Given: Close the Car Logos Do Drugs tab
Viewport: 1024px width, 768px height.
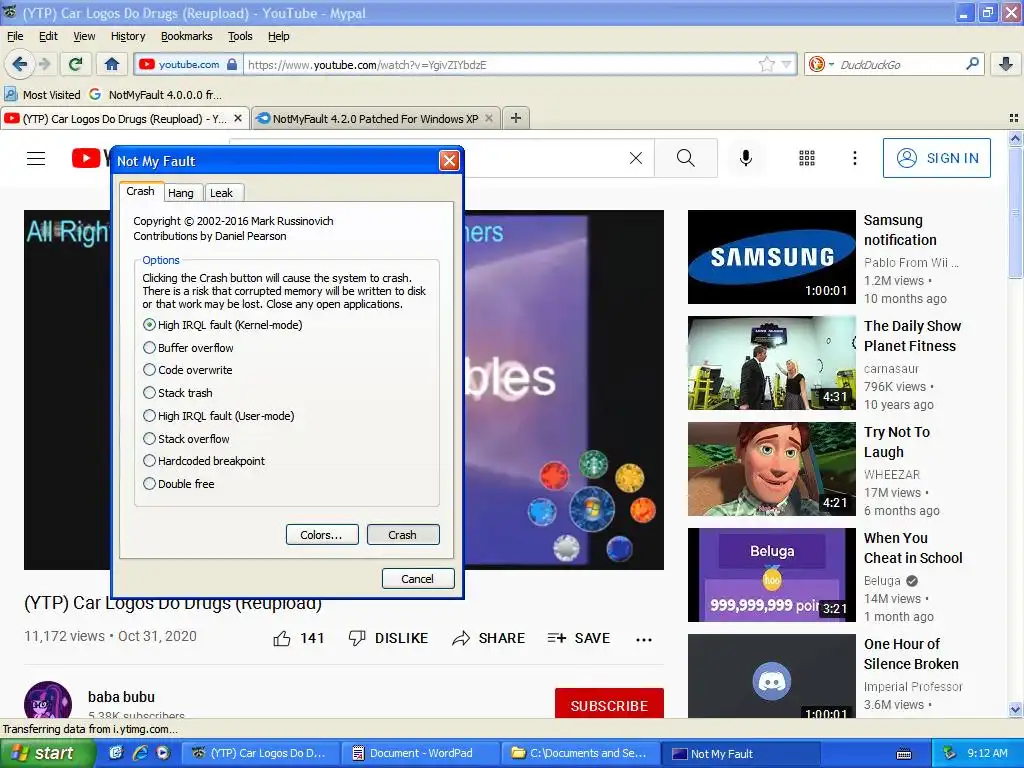Looking at the screenshot, I should pos(238,118).
